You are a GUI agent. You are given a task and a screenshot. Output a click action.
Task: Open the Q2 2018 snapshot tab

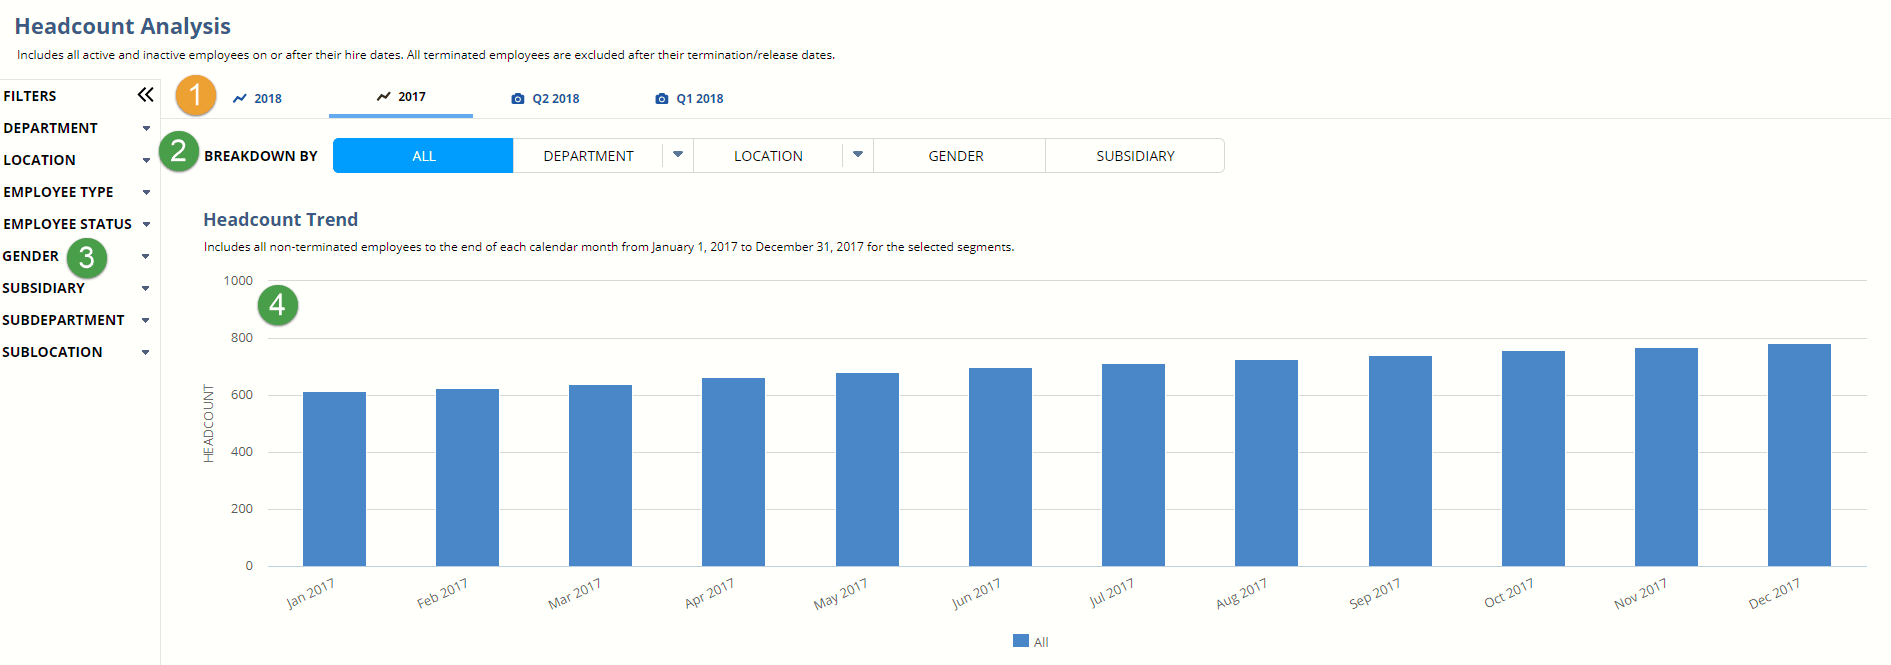545,98
